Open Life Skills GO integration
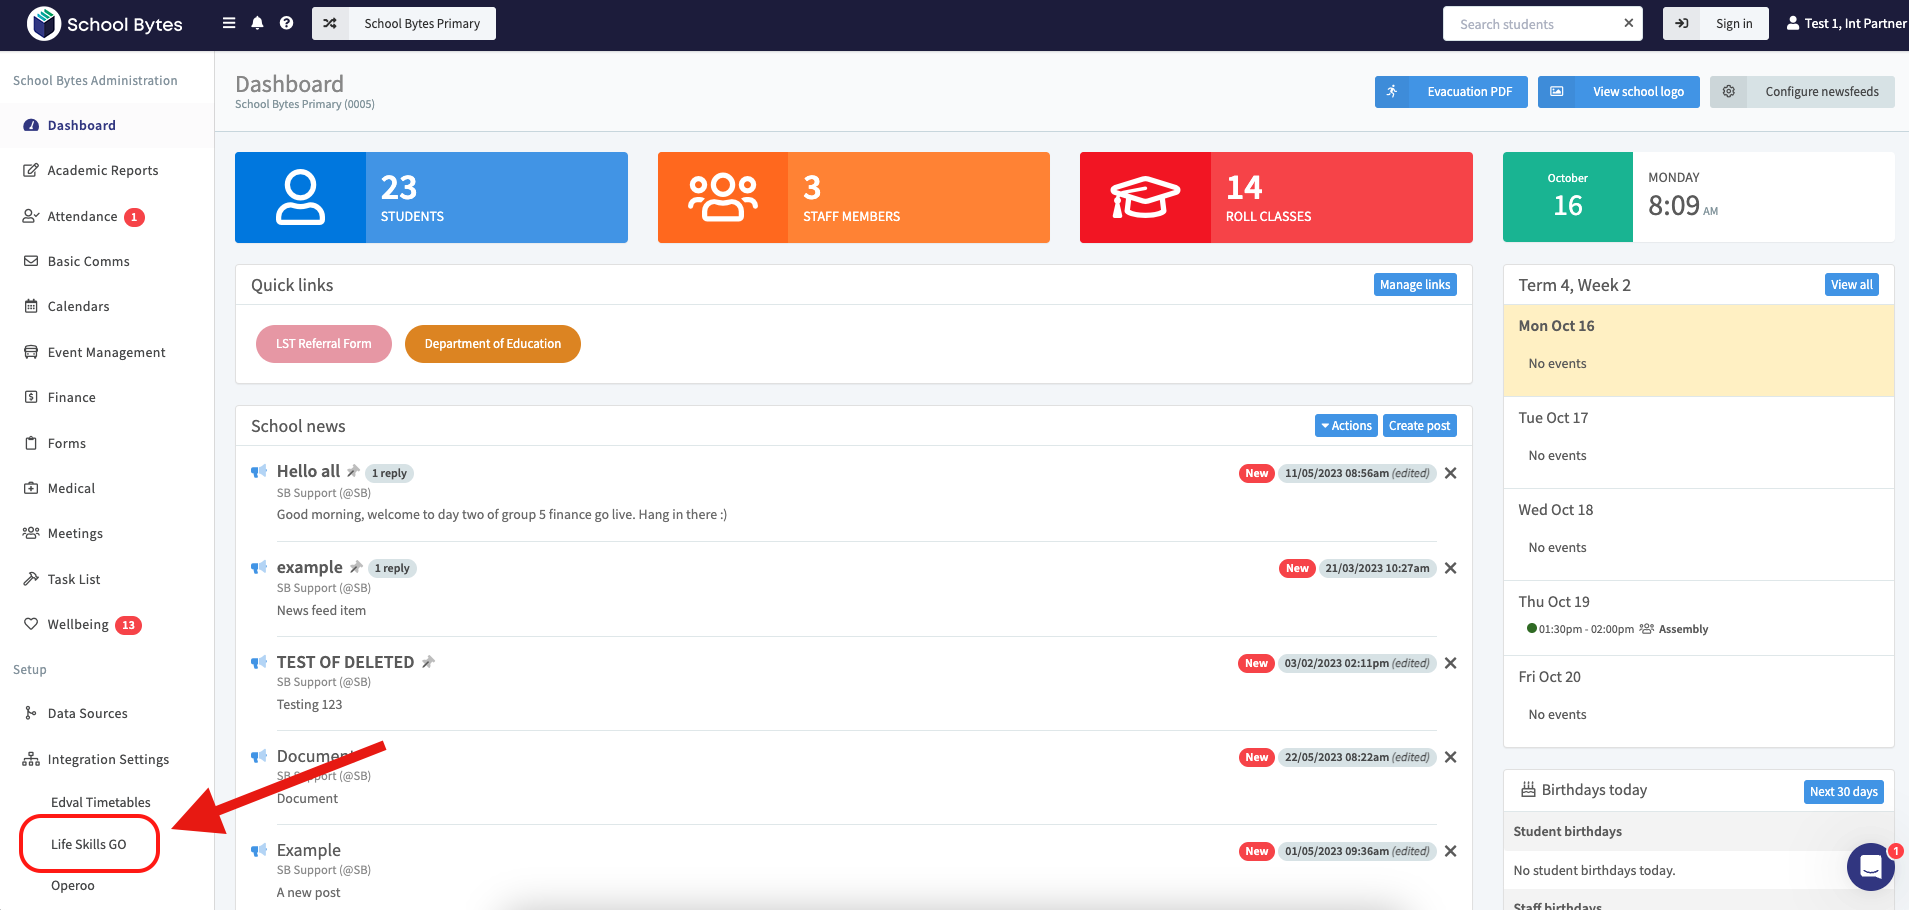 (89, 844)
